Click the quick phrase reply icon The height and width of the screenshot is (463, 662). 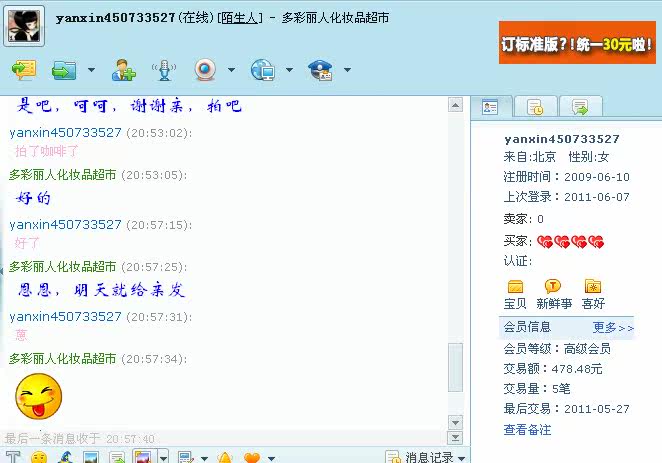pyautogui.click(x=117, y=457)
